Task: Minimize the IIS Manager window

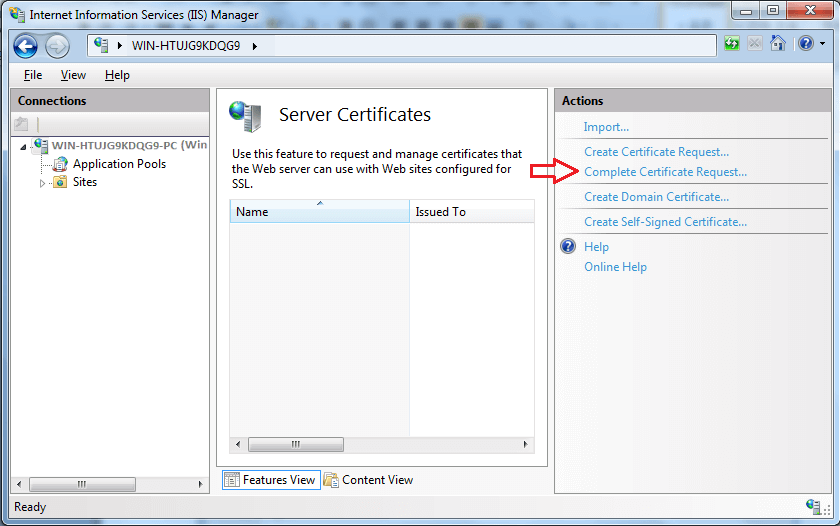Action: pos(746,11)
